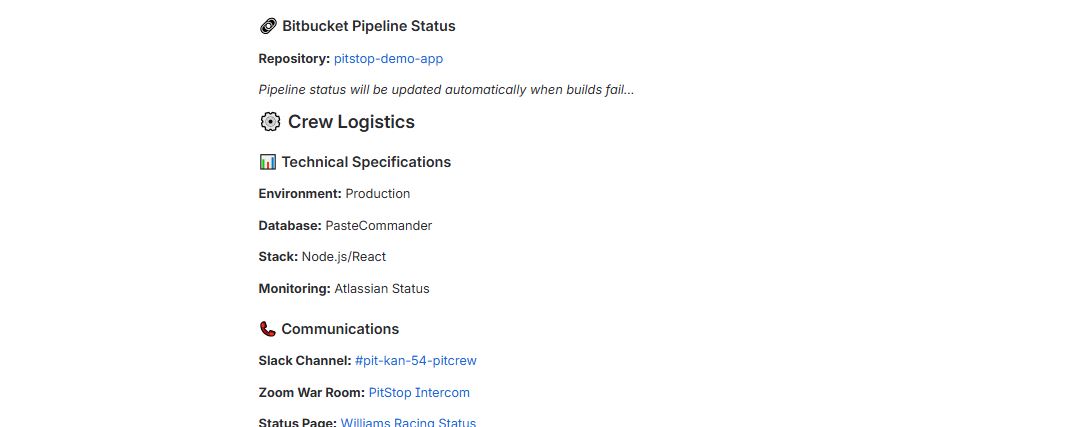Screen dimensions: 1085x427
Task: Open the Williams Racing Status page link
Action: (408, 422)
